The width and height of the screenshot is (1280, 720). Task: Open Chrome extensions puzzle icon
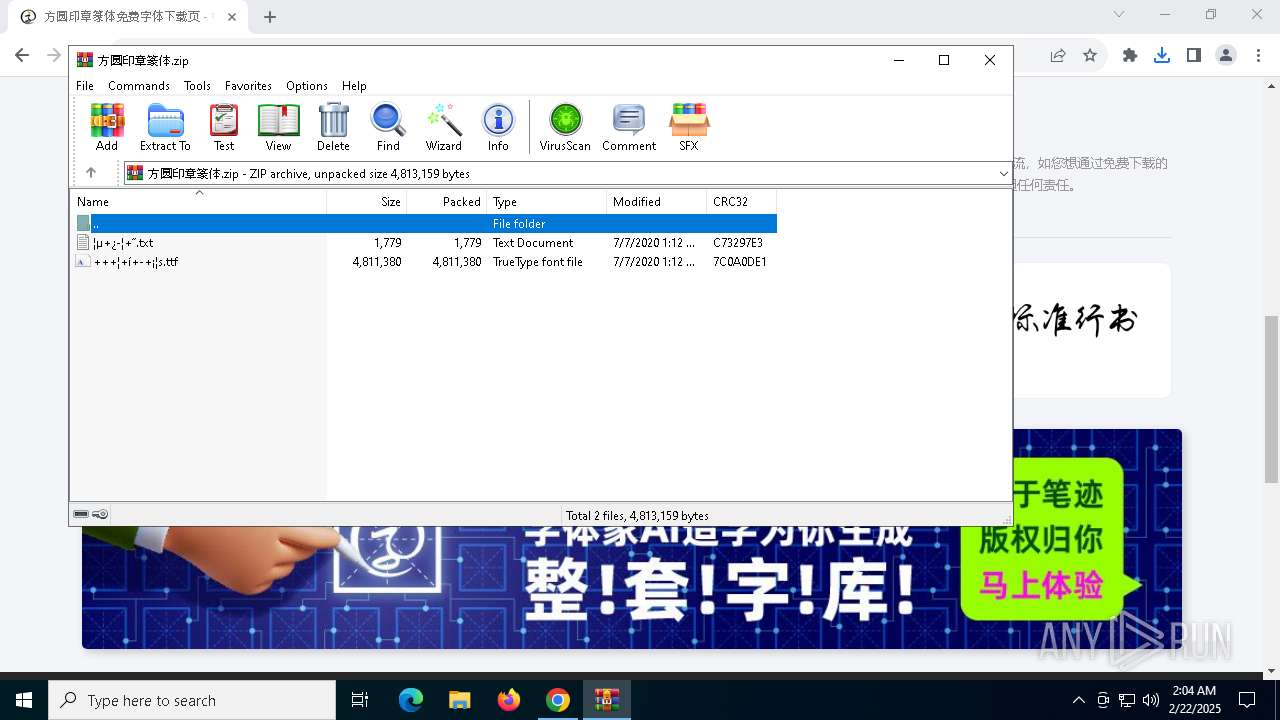(x=1130, y=56)
